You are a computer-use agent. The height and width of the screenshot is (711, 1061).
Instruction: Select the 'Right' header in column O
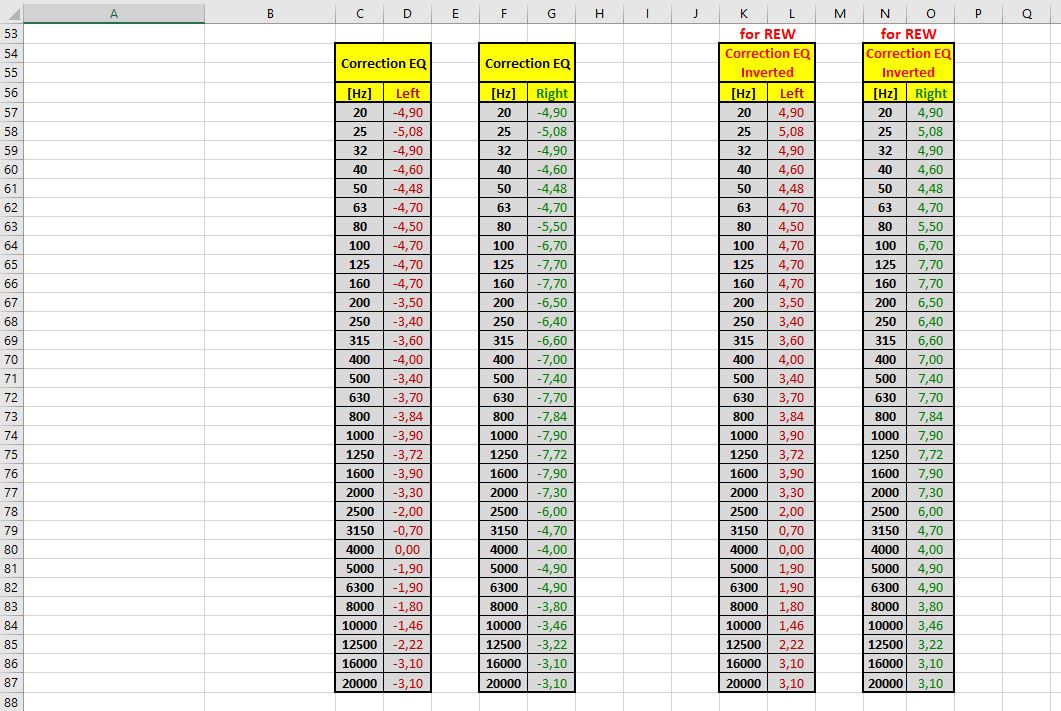click(x=930, y=93)
